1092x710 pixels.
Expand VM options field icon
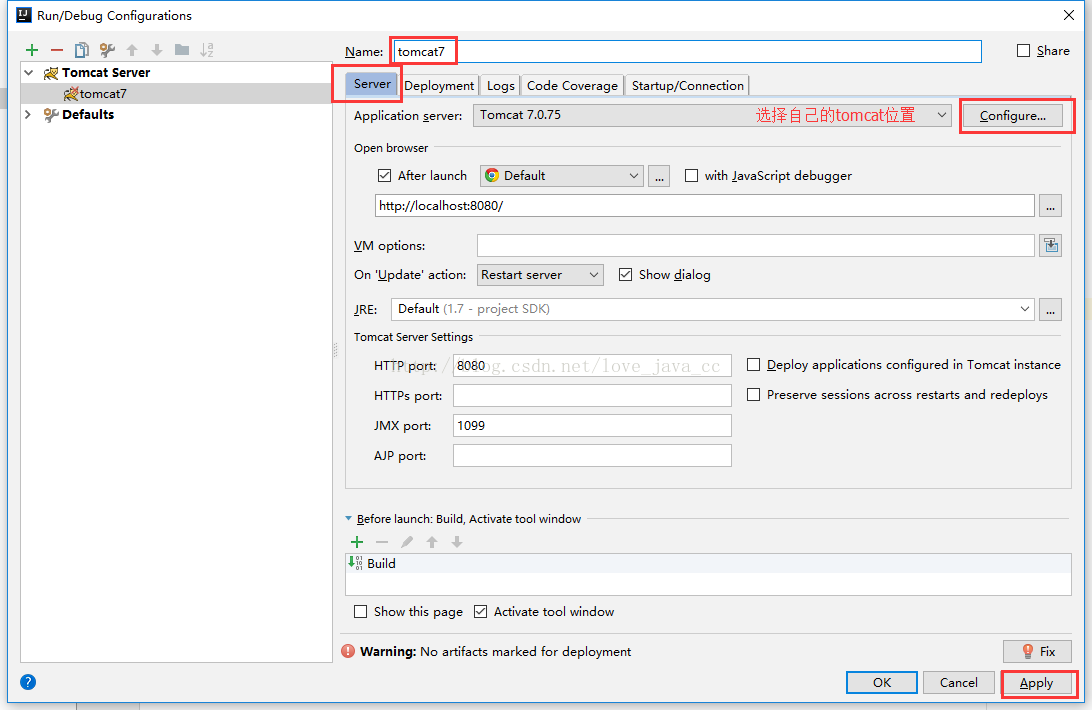[x=1050, y=245]
